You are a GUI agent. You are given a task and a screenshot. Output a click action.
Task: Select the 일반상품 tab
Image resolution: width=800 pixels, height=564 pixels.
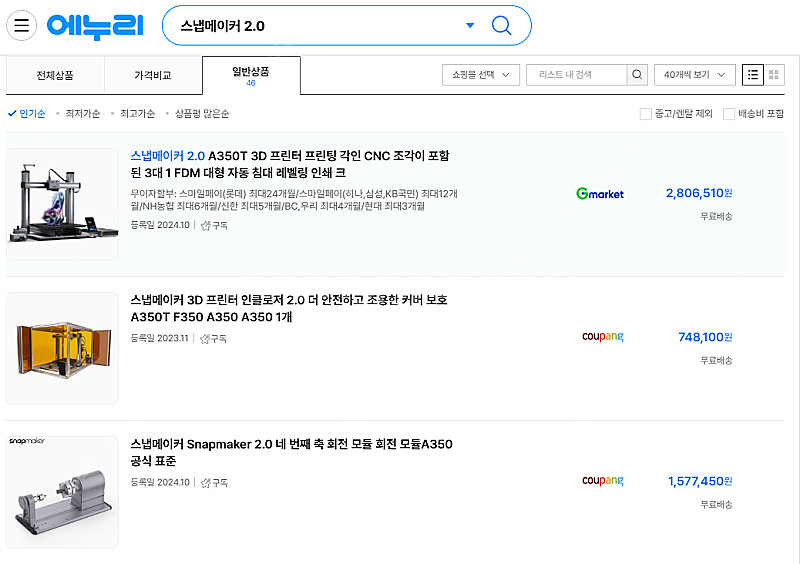(x=251, y=76)
